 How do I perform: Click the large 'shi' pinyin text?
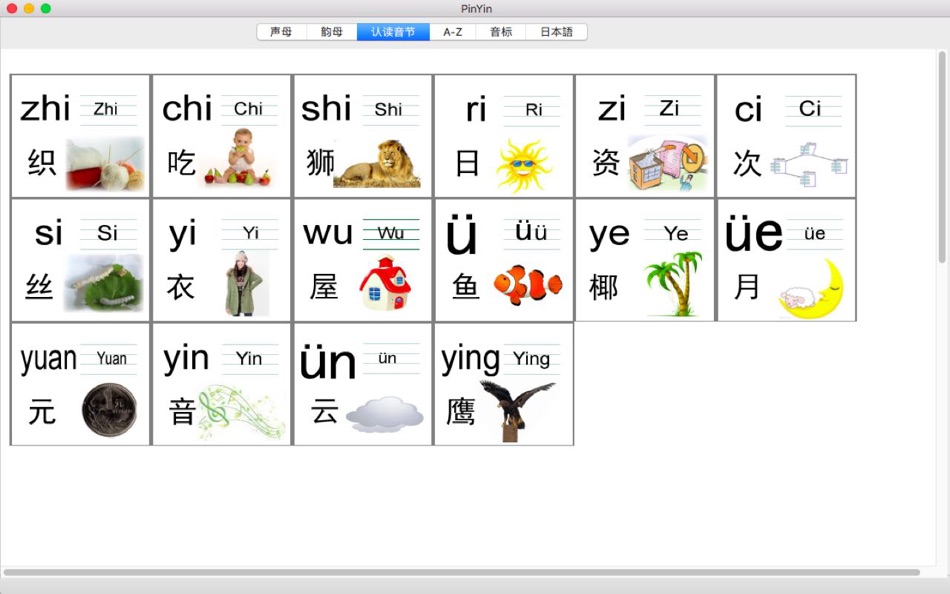[x=326, y=108]
